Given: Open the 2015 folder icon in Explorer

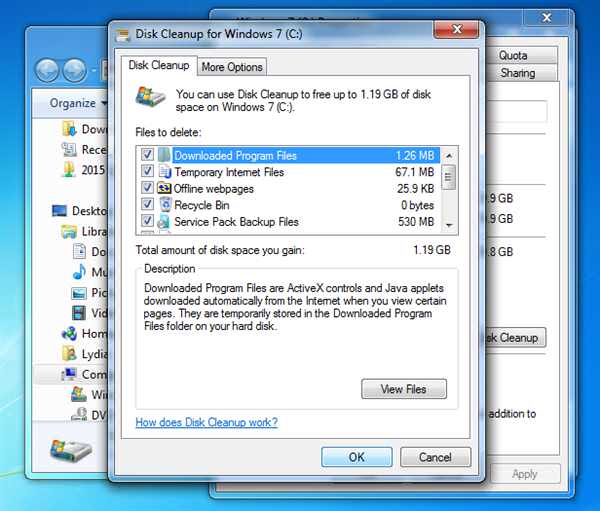Looking at the screenshot, I should point(69,170).
